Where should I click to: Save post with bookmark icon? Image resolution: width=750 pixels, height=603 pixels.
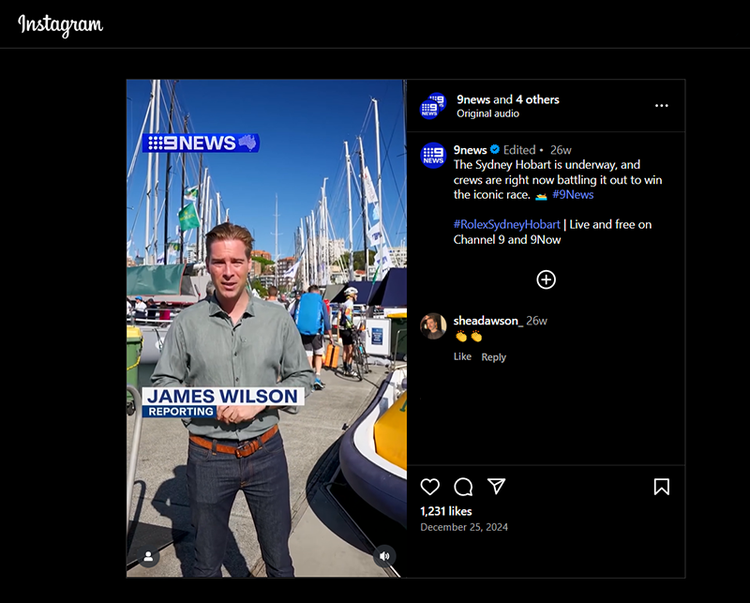[x=661, y=487]
